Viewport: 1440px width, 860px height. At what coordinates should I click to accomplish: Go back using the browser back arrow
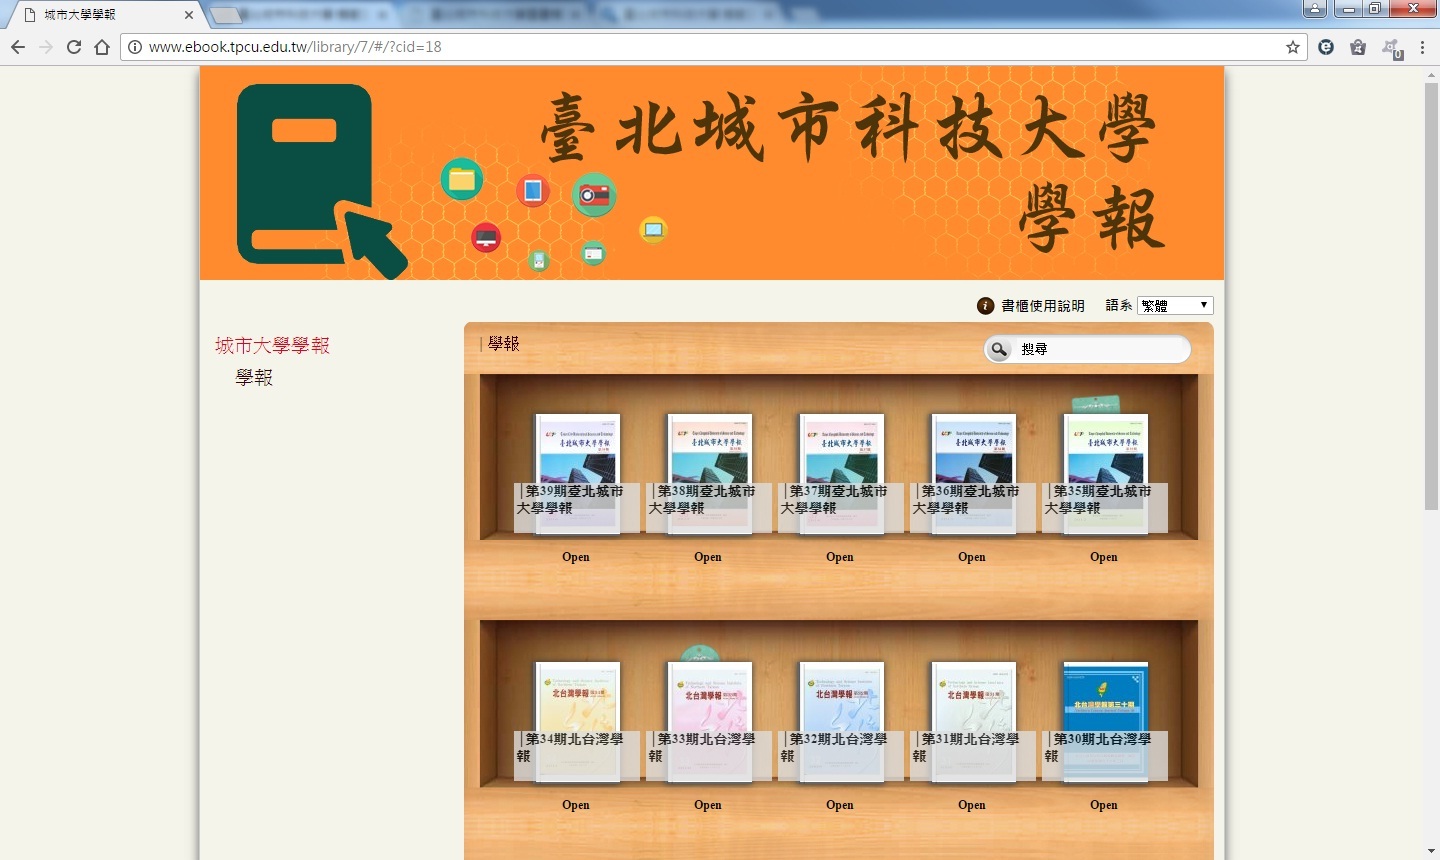[18, 47]
